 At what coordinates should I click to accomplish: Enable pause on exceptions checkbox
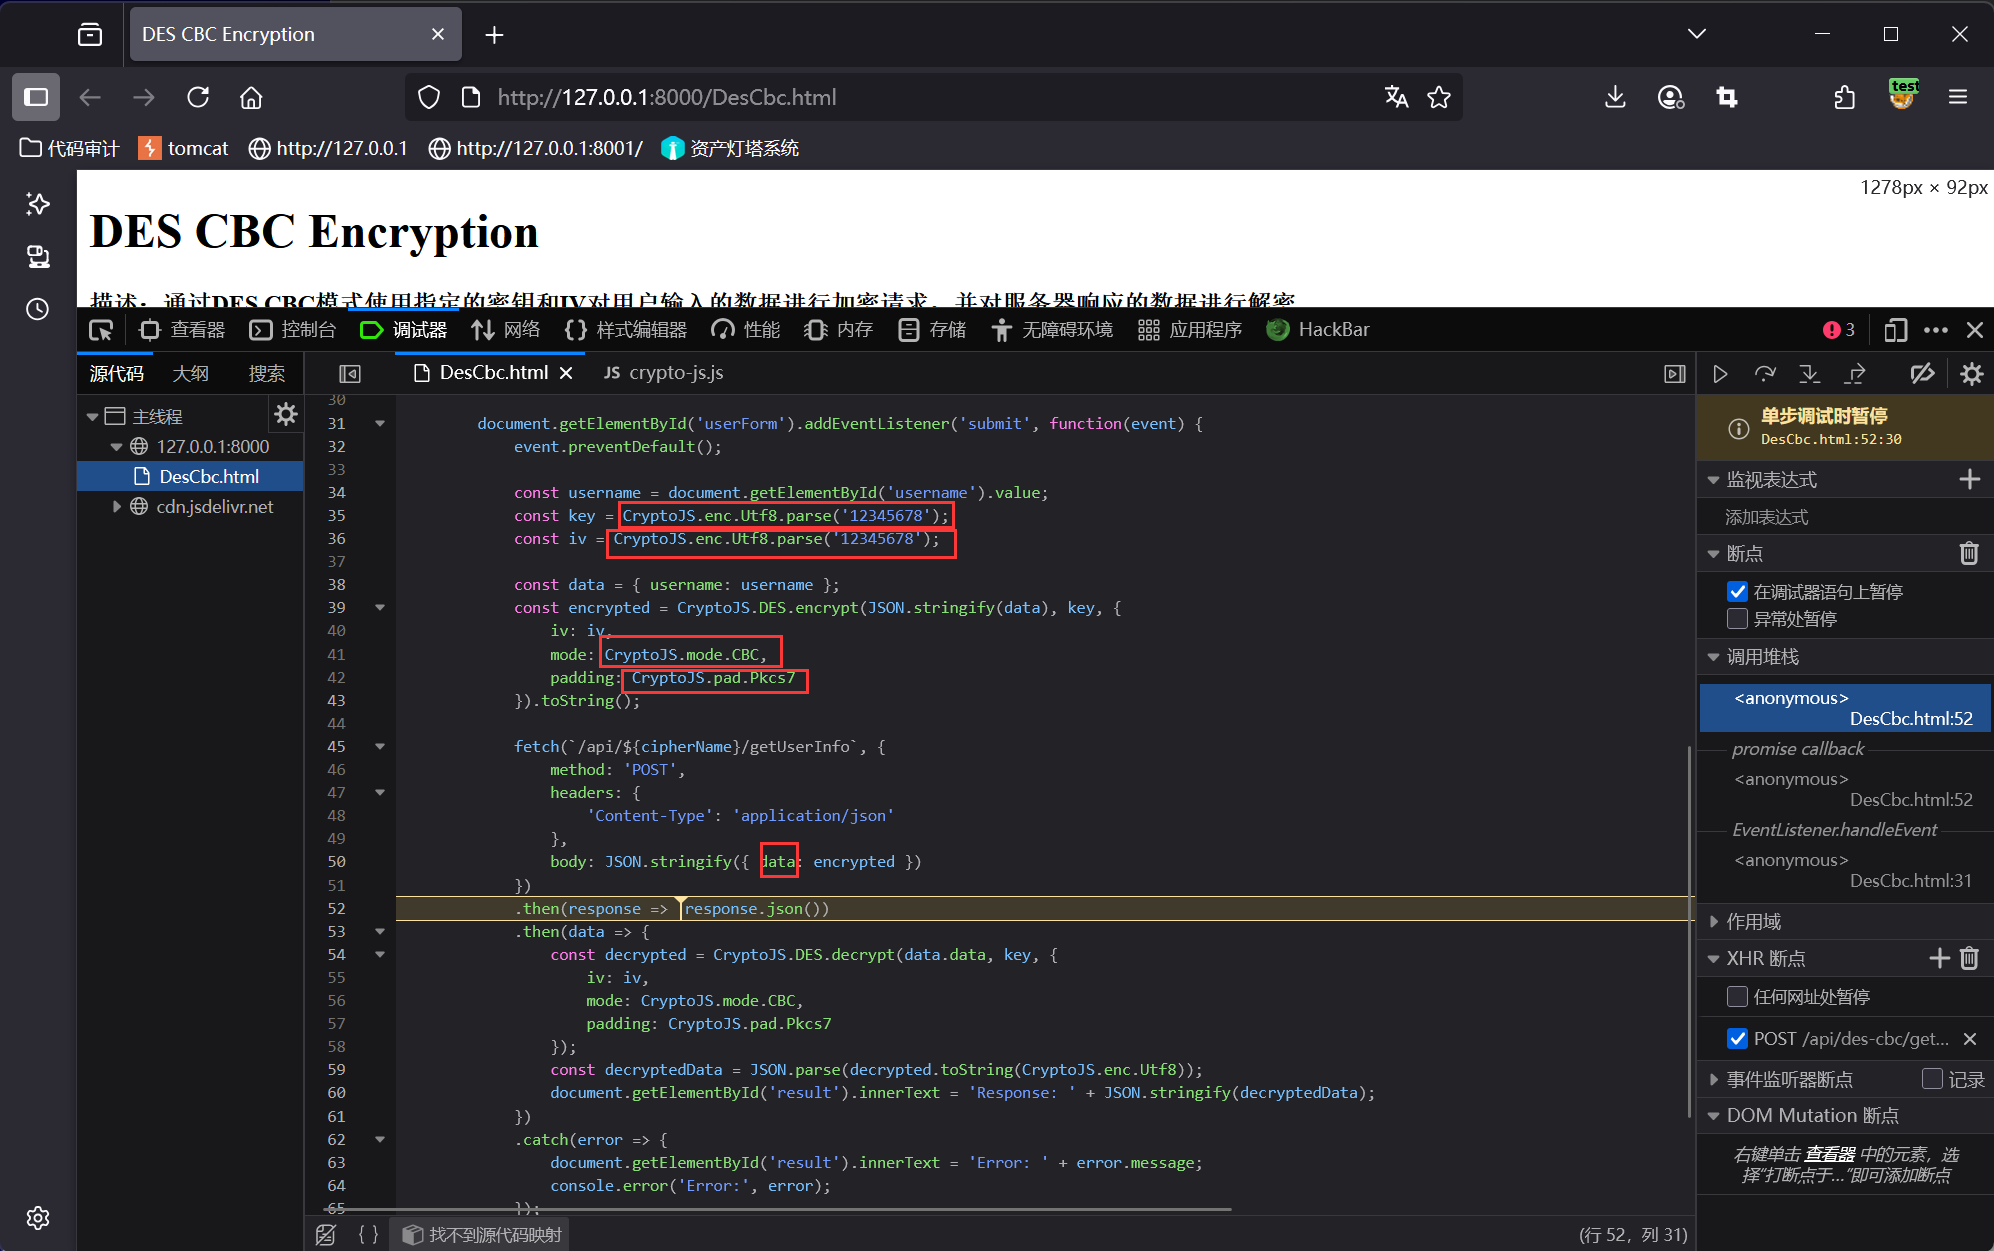pyautogui.click(x=1738, y=619)
